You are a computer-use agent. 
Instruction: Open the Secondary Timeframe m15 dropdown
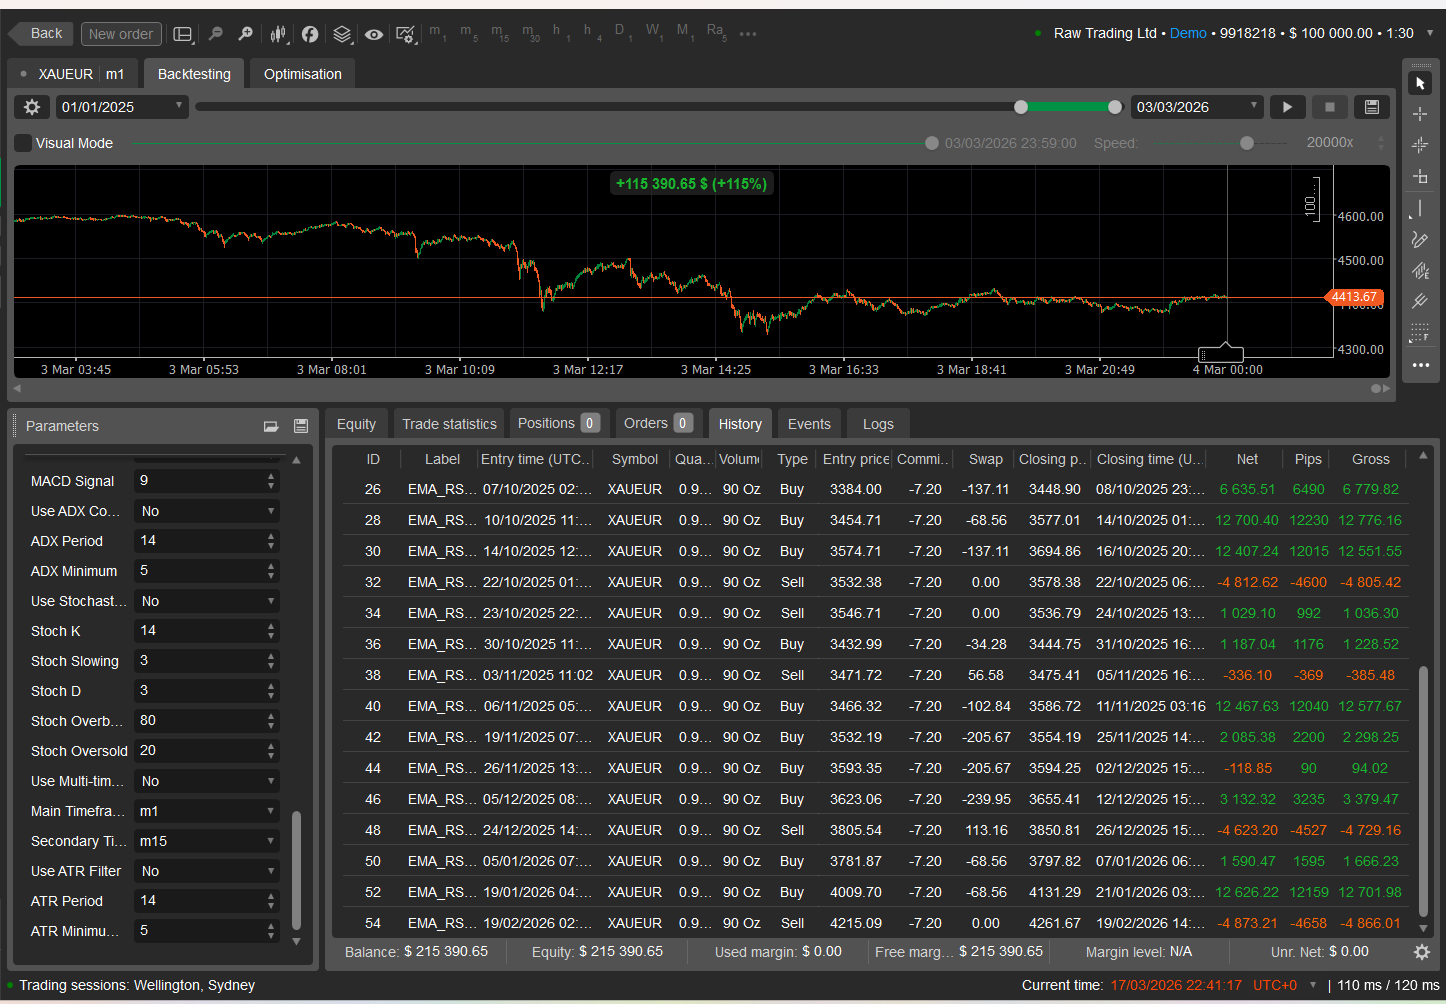206,841
